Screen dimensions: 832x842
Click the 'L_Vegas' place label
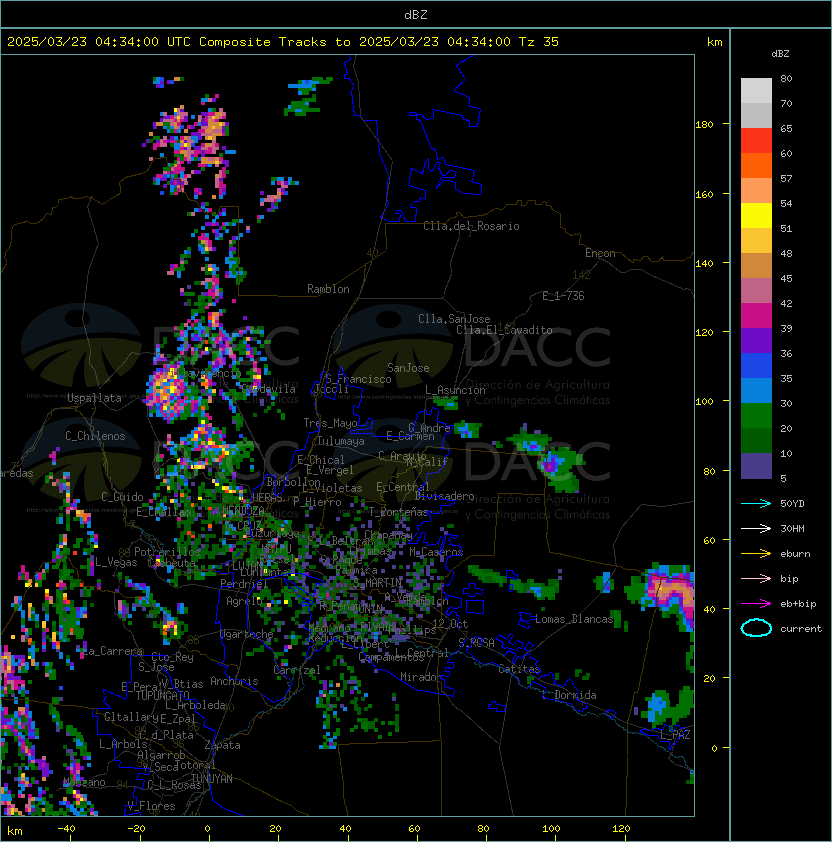[x=116, y=562]
